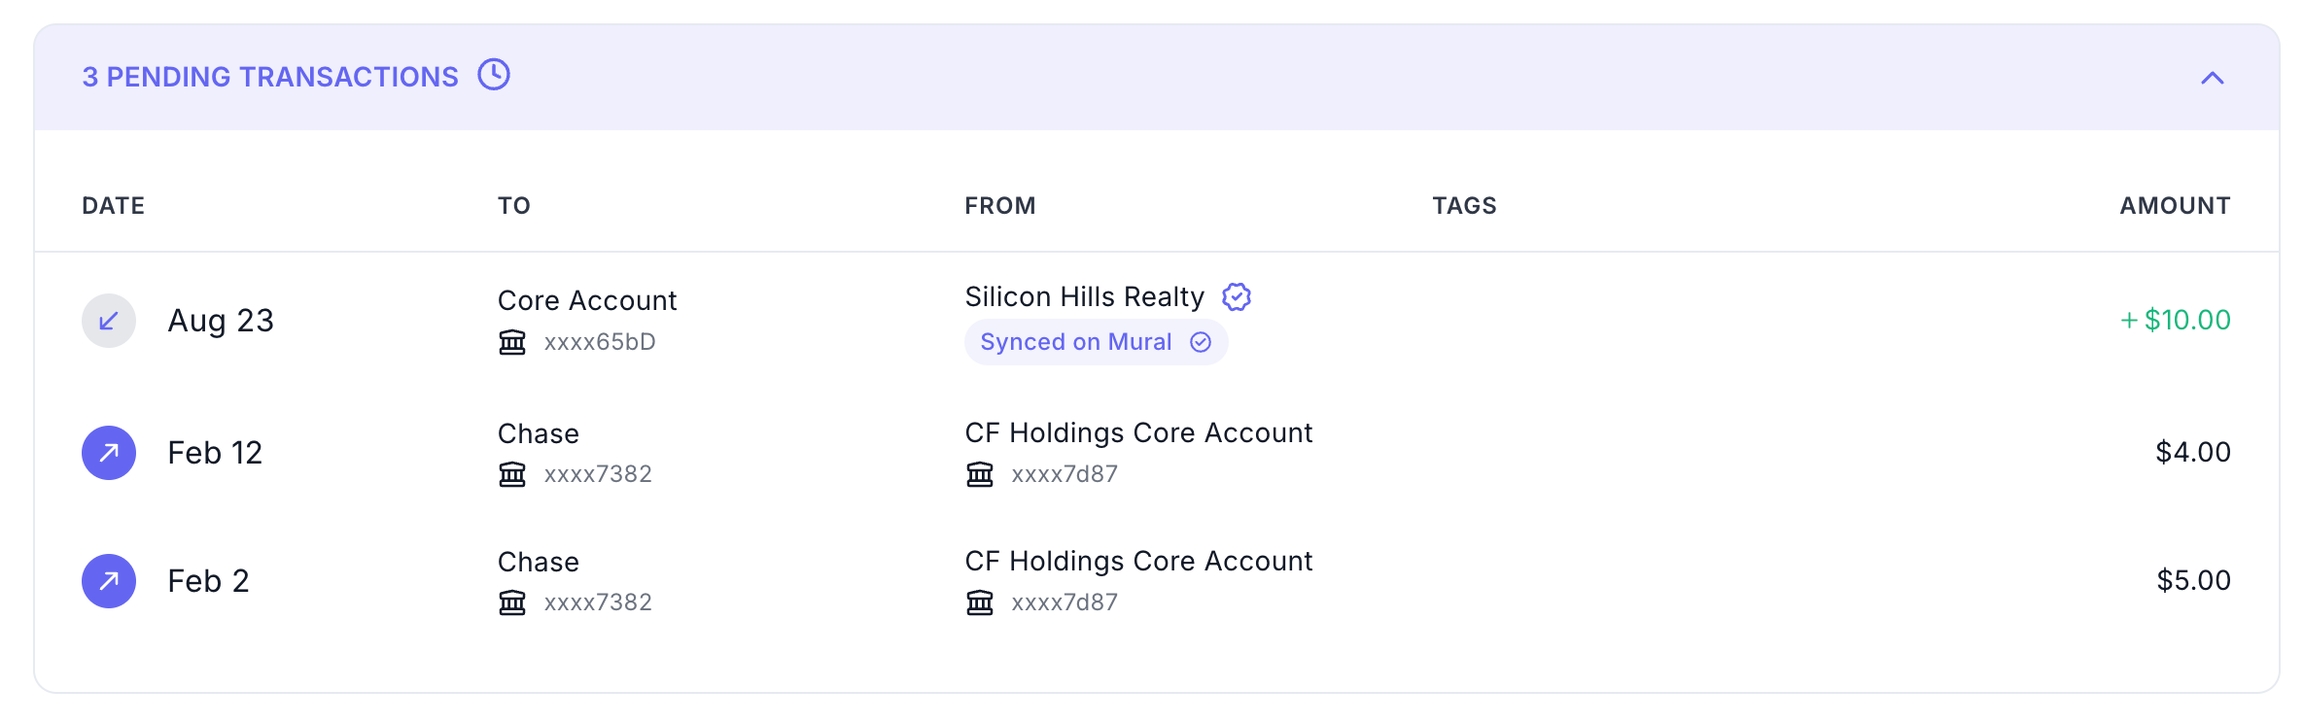Click the Tags column header
Image resolution: width=2304 pixels, height=723 pixels.
coord(1464,206)
